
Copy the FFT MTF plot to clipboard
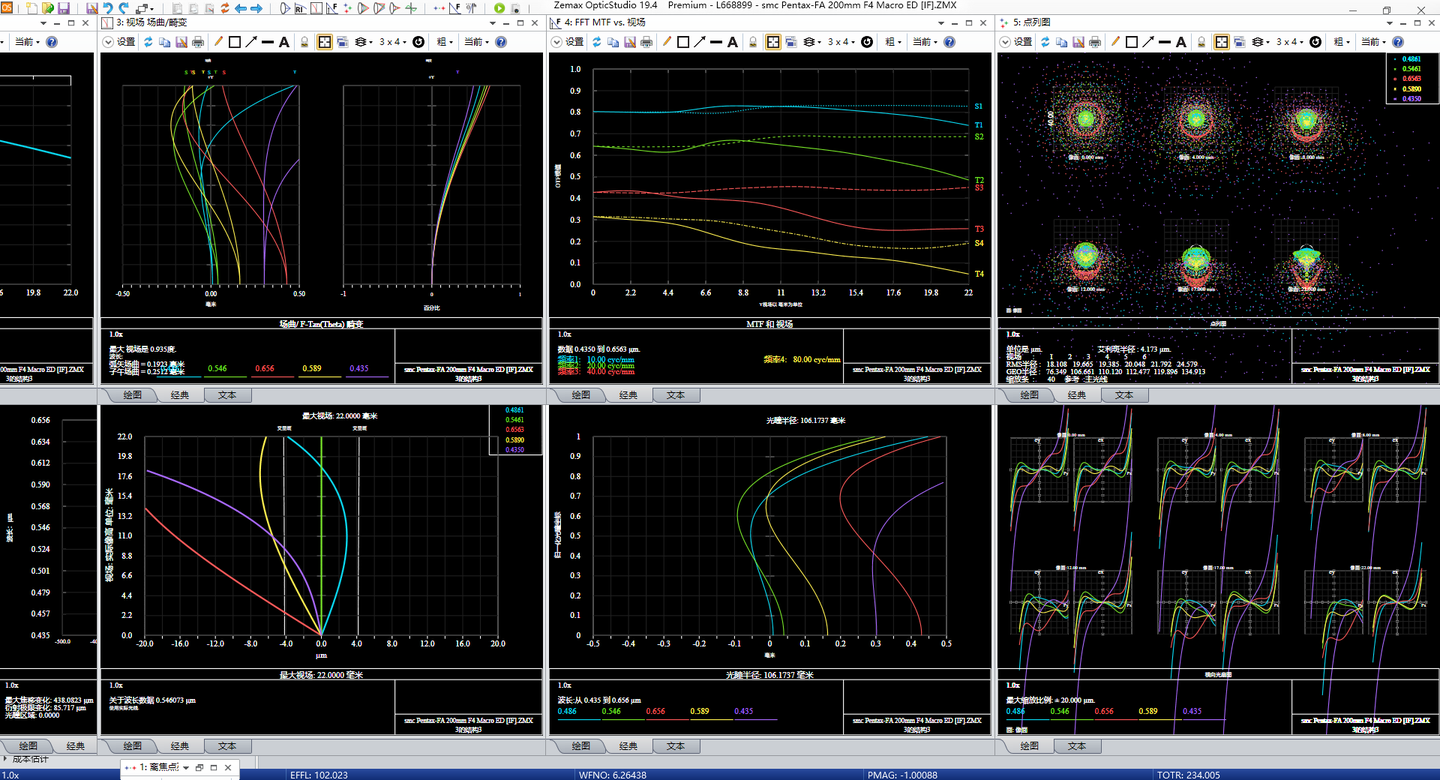(x=613, y=42)
